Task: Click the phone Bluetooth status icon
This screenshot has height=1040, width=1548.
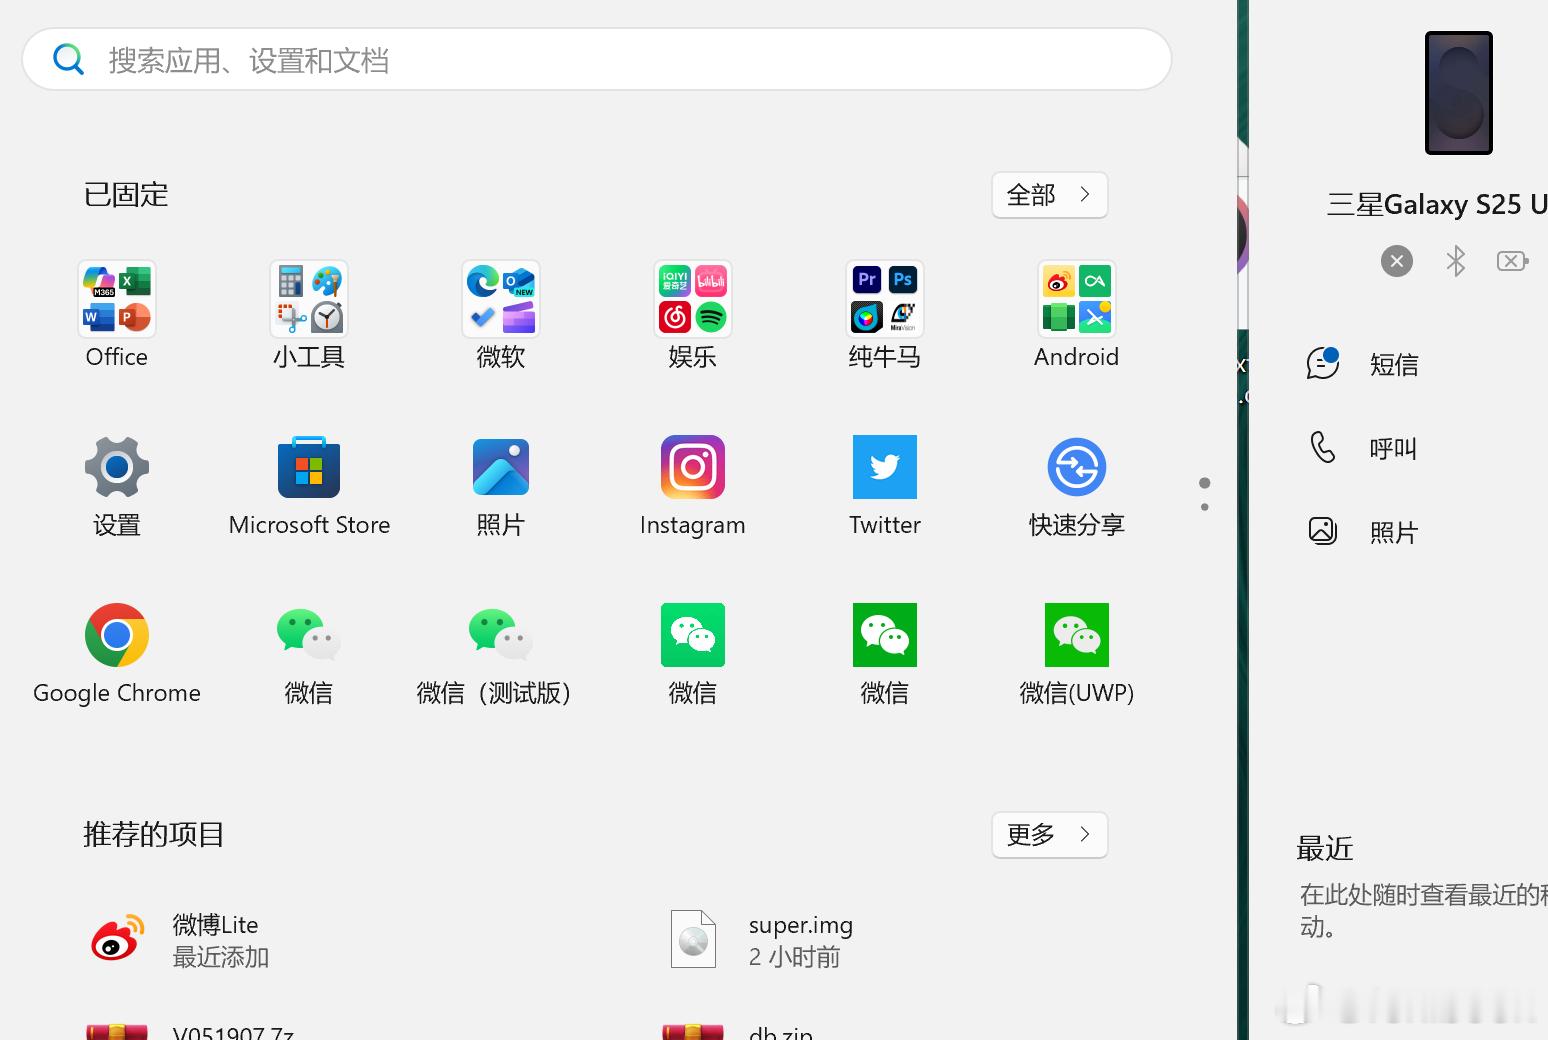Action: pos(1456,262)
